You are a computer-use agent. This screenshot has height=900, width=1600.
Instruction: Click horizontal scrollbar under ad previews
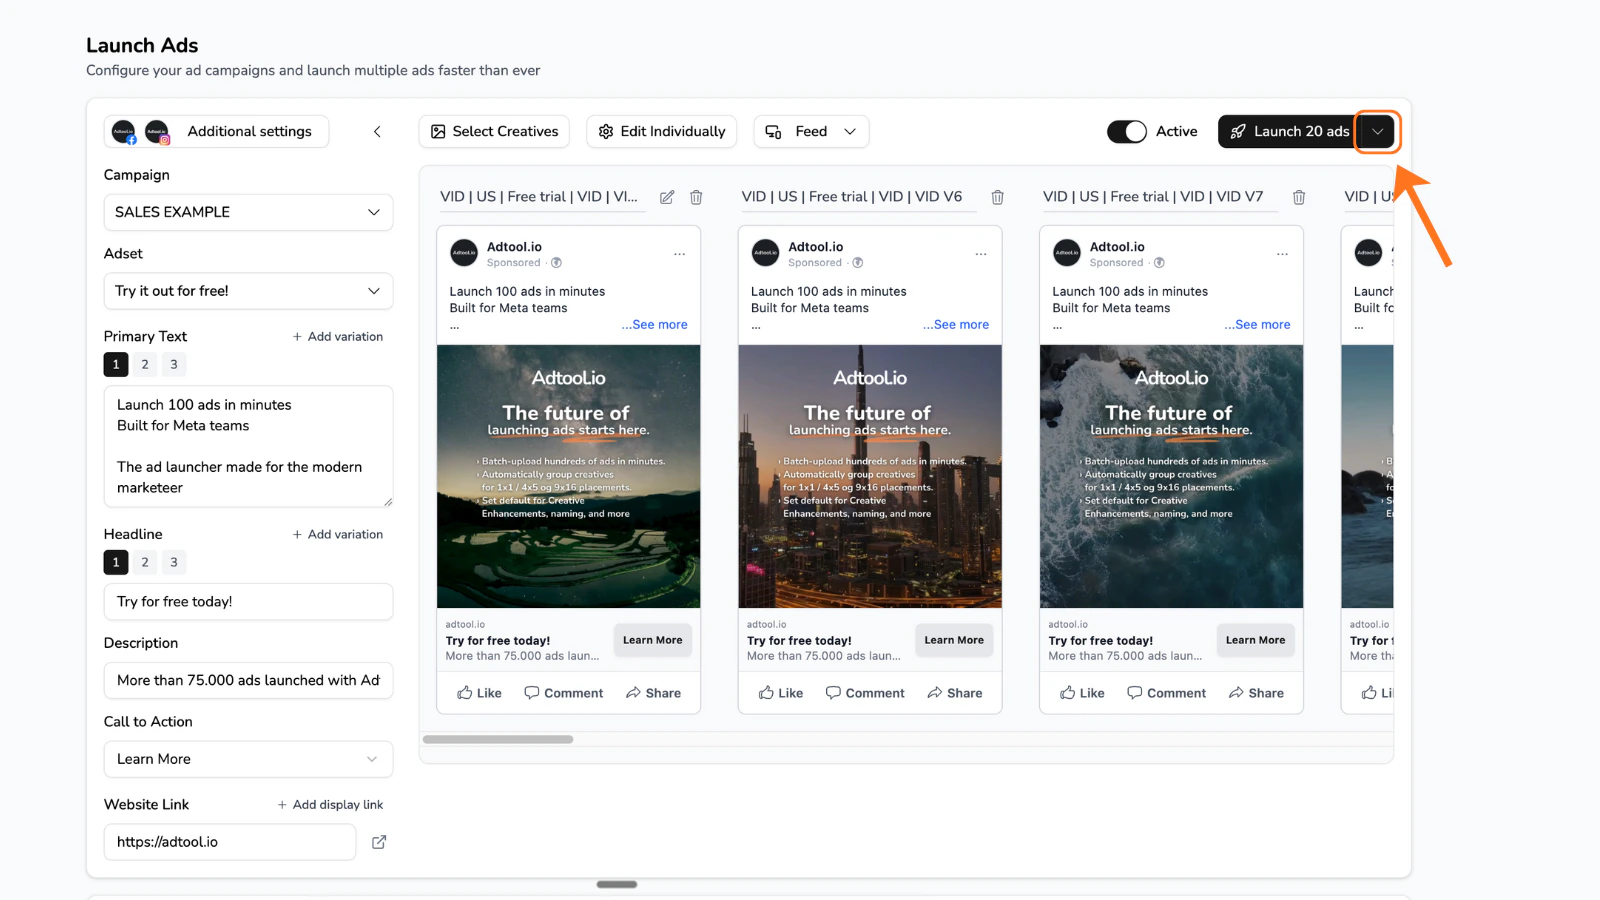click(x=498, y=740)
